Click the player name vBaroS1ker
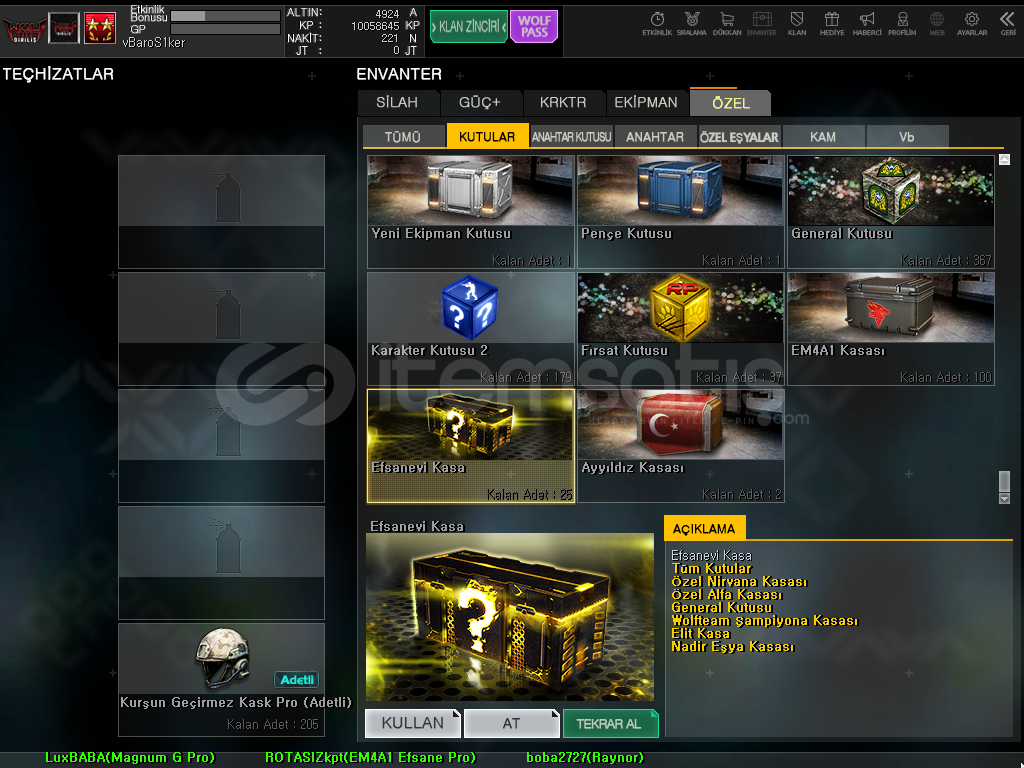This screenshot has width=1024, height=768. (153, 43)
